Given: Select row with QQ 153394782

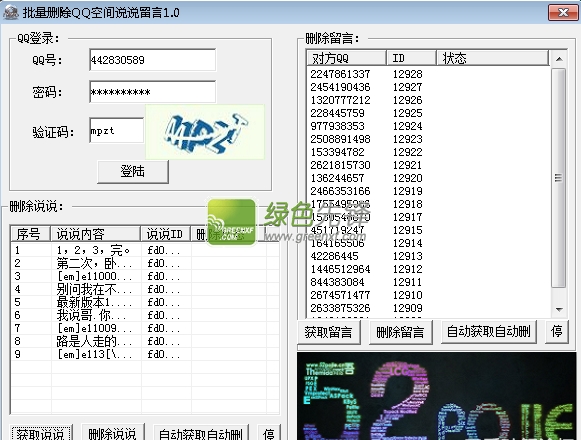Looking at the screenshot, I should click(428, 152).
